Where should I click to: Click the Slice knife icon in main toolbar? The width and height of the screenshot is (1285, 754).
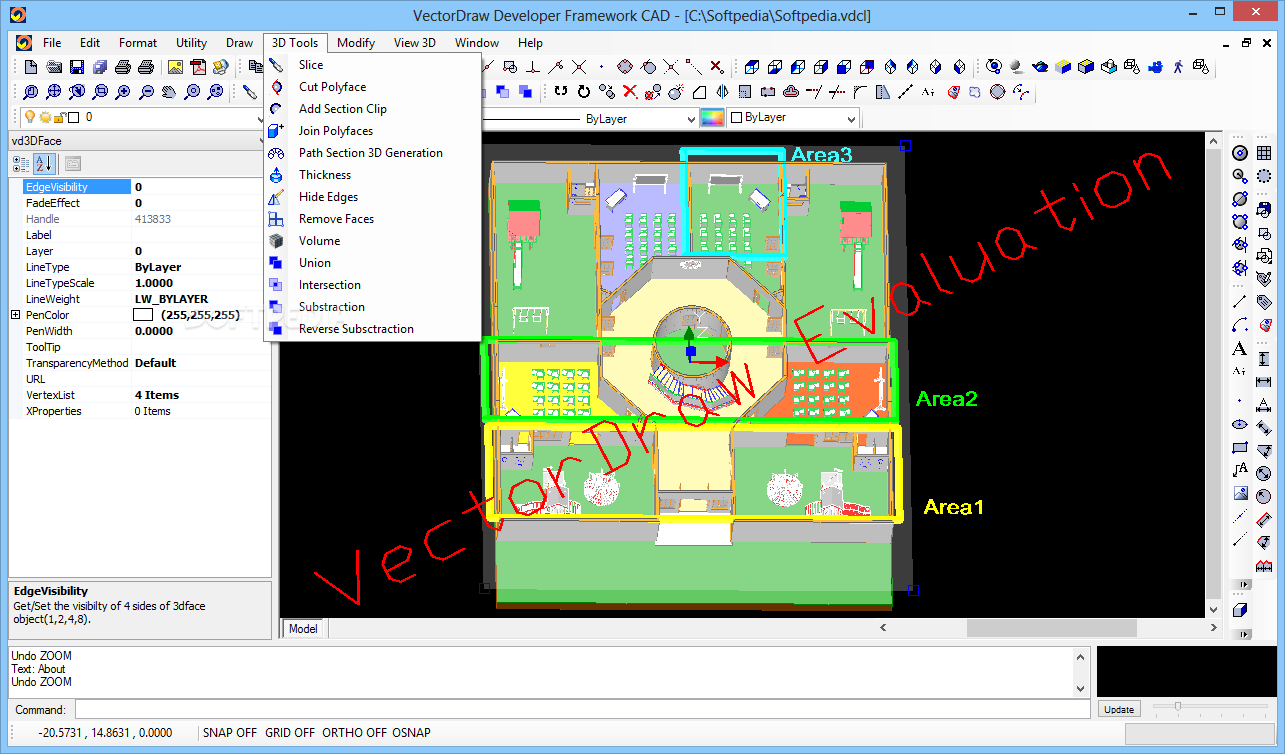coord(250,91)
